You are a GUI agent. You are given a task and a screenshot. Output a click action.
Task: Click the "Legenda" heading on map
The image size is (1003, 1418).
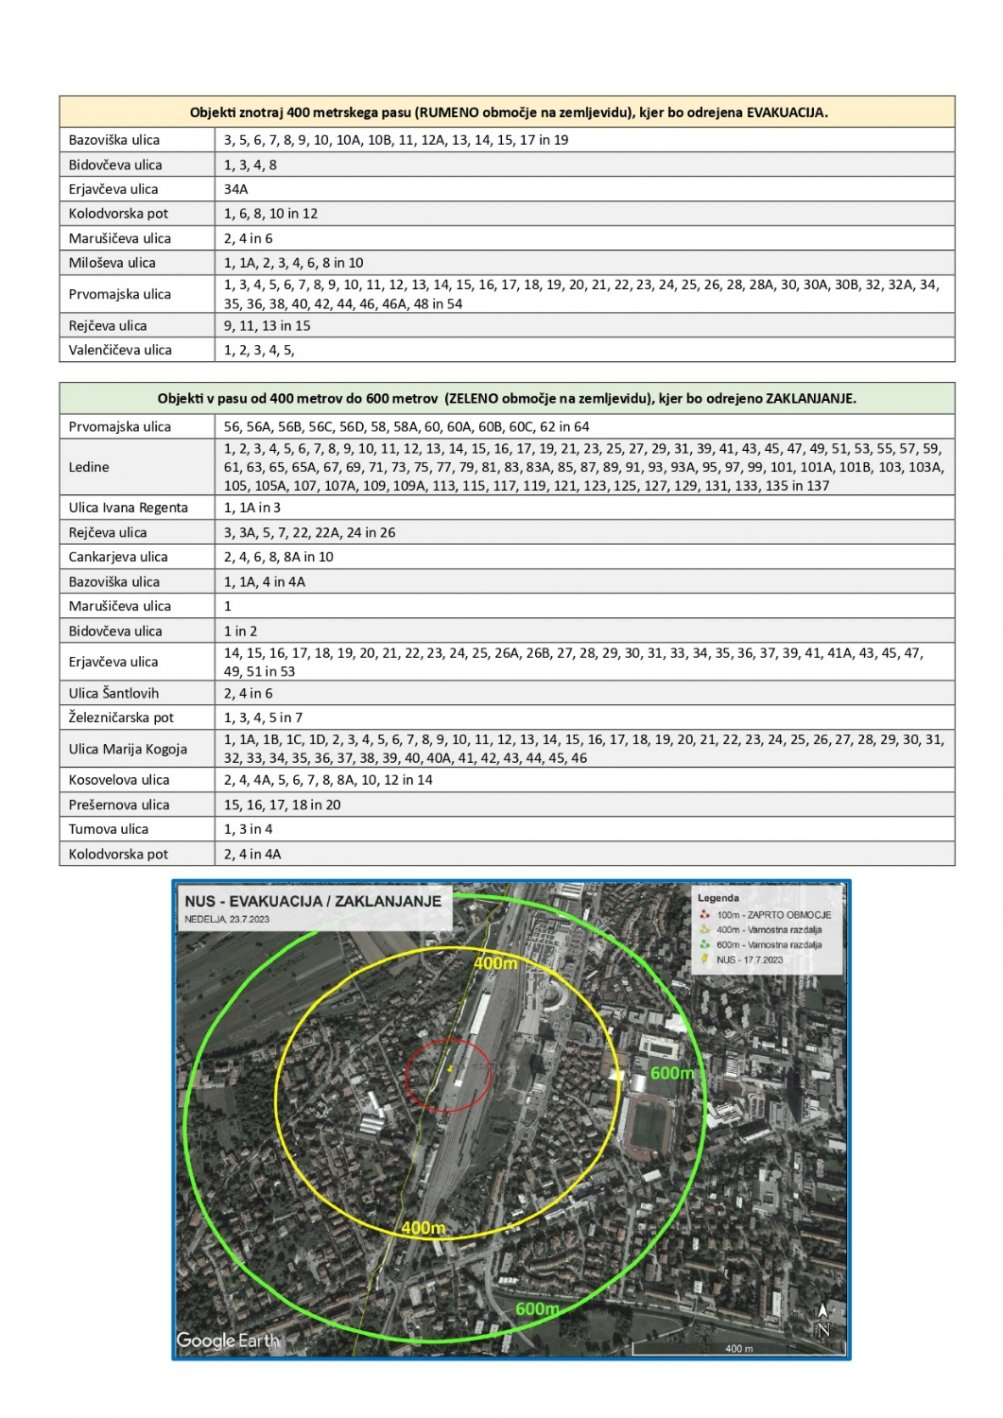718,898
